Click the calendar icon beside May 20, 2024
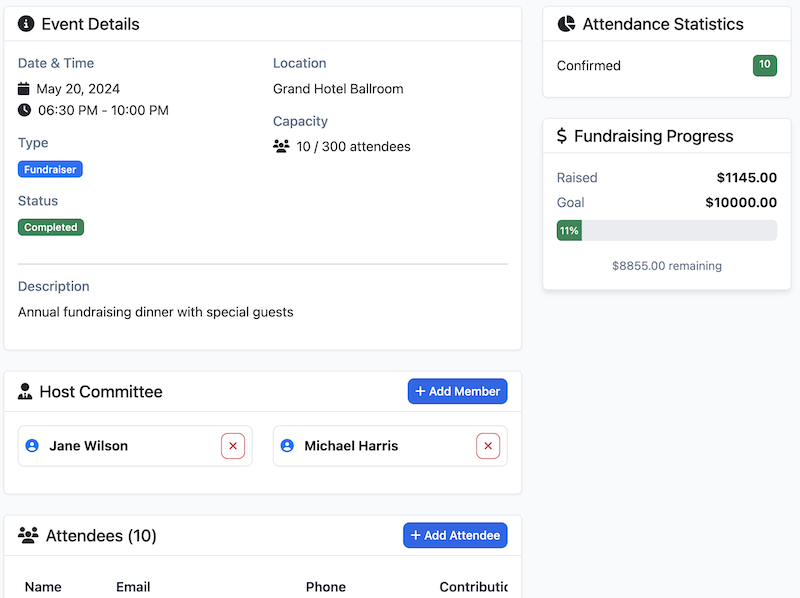 (x=23, y=89)
